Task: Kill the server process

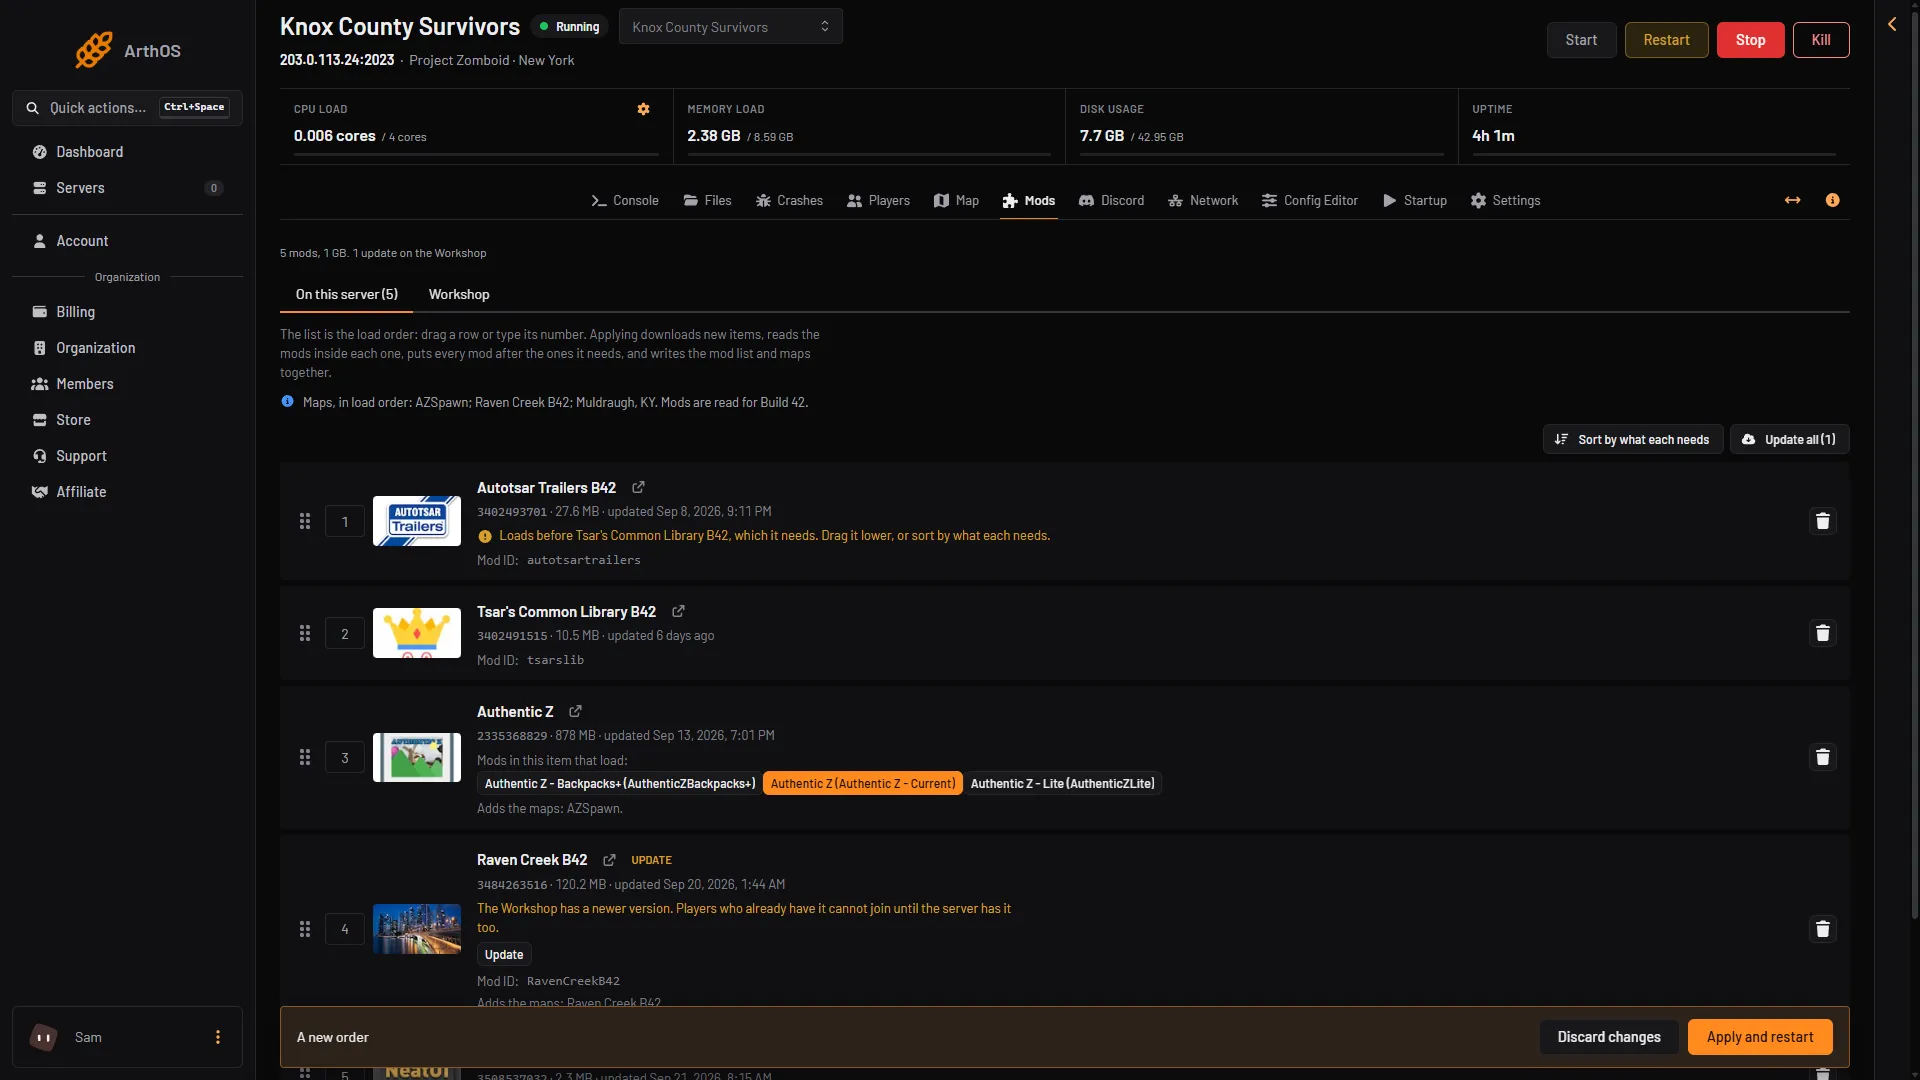Action: [x=1821, y=40]
